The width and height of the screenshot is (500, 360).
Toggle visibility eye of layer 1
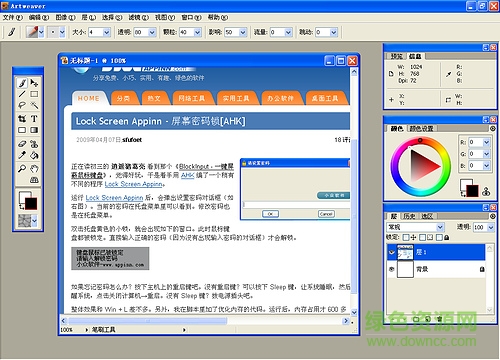pyautogui.click(x=392, y=252)
